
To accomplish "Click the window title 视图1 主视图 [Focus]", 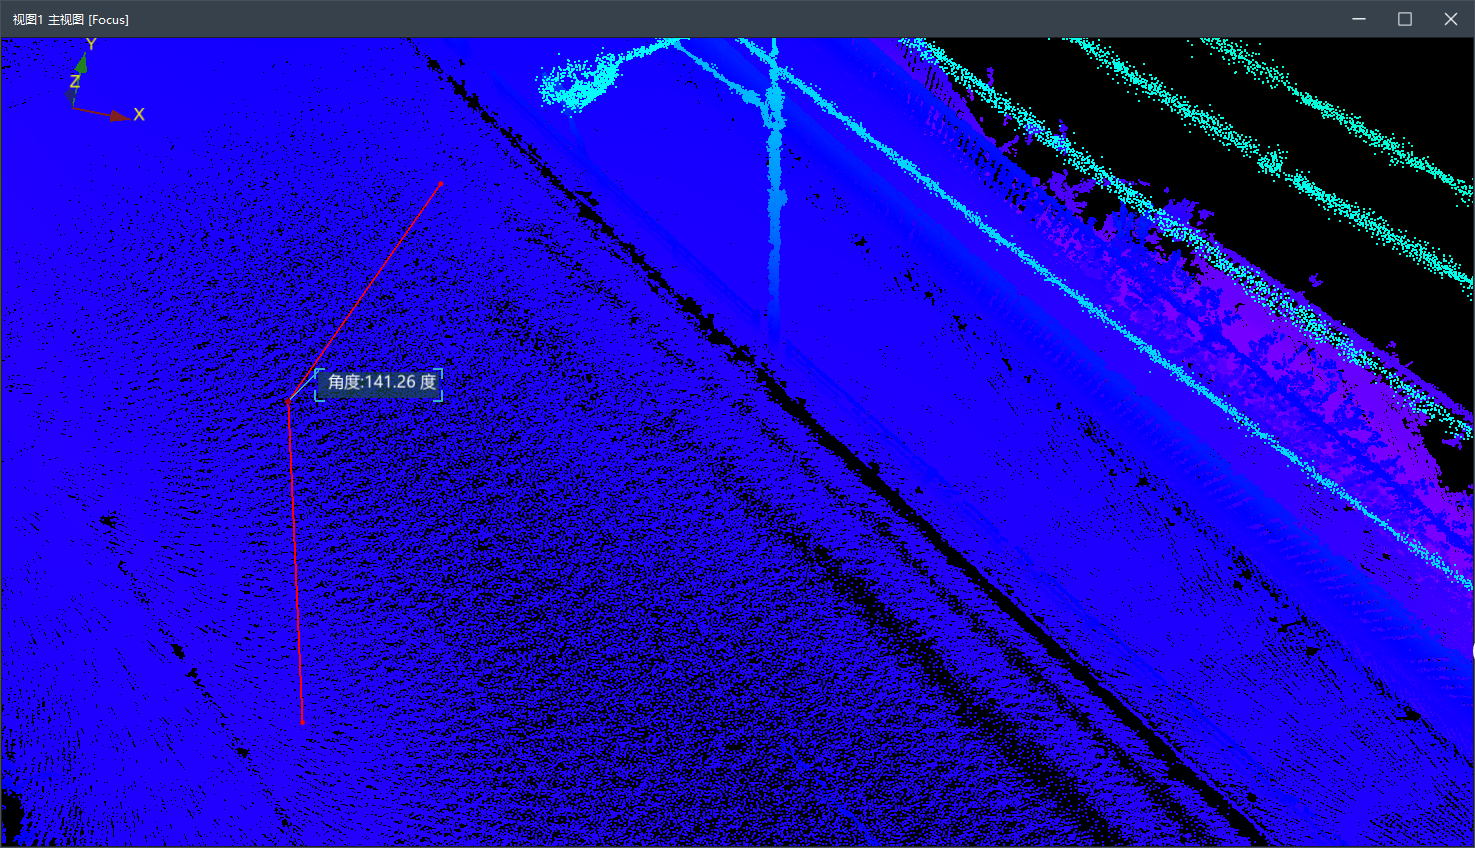I will 71,19.
